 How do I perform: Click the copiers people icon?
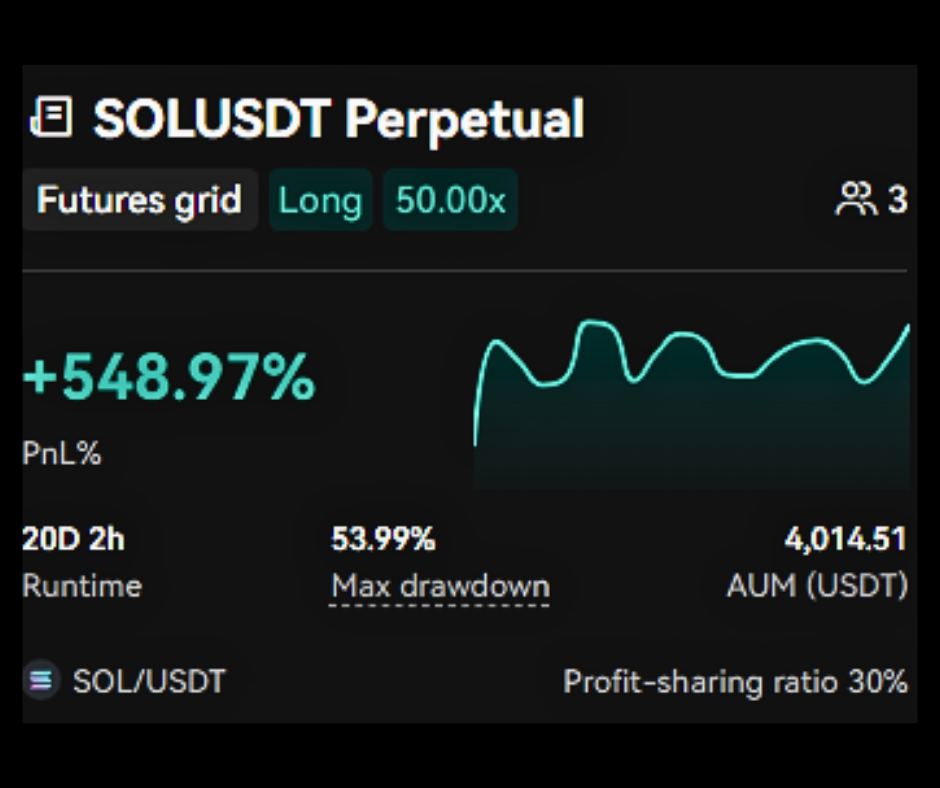point(855,200)
